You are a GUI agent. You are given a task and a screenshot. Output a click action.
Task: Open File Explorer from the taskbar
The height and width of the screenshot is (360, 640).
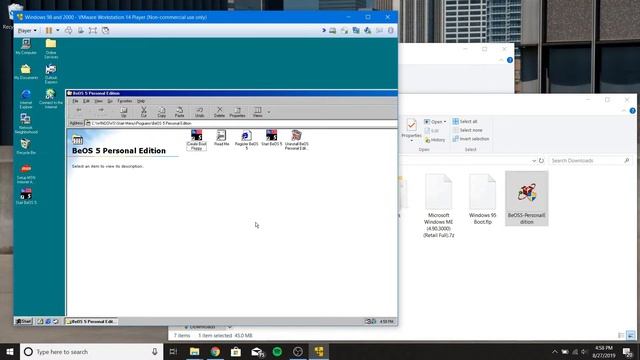point(195,351)
